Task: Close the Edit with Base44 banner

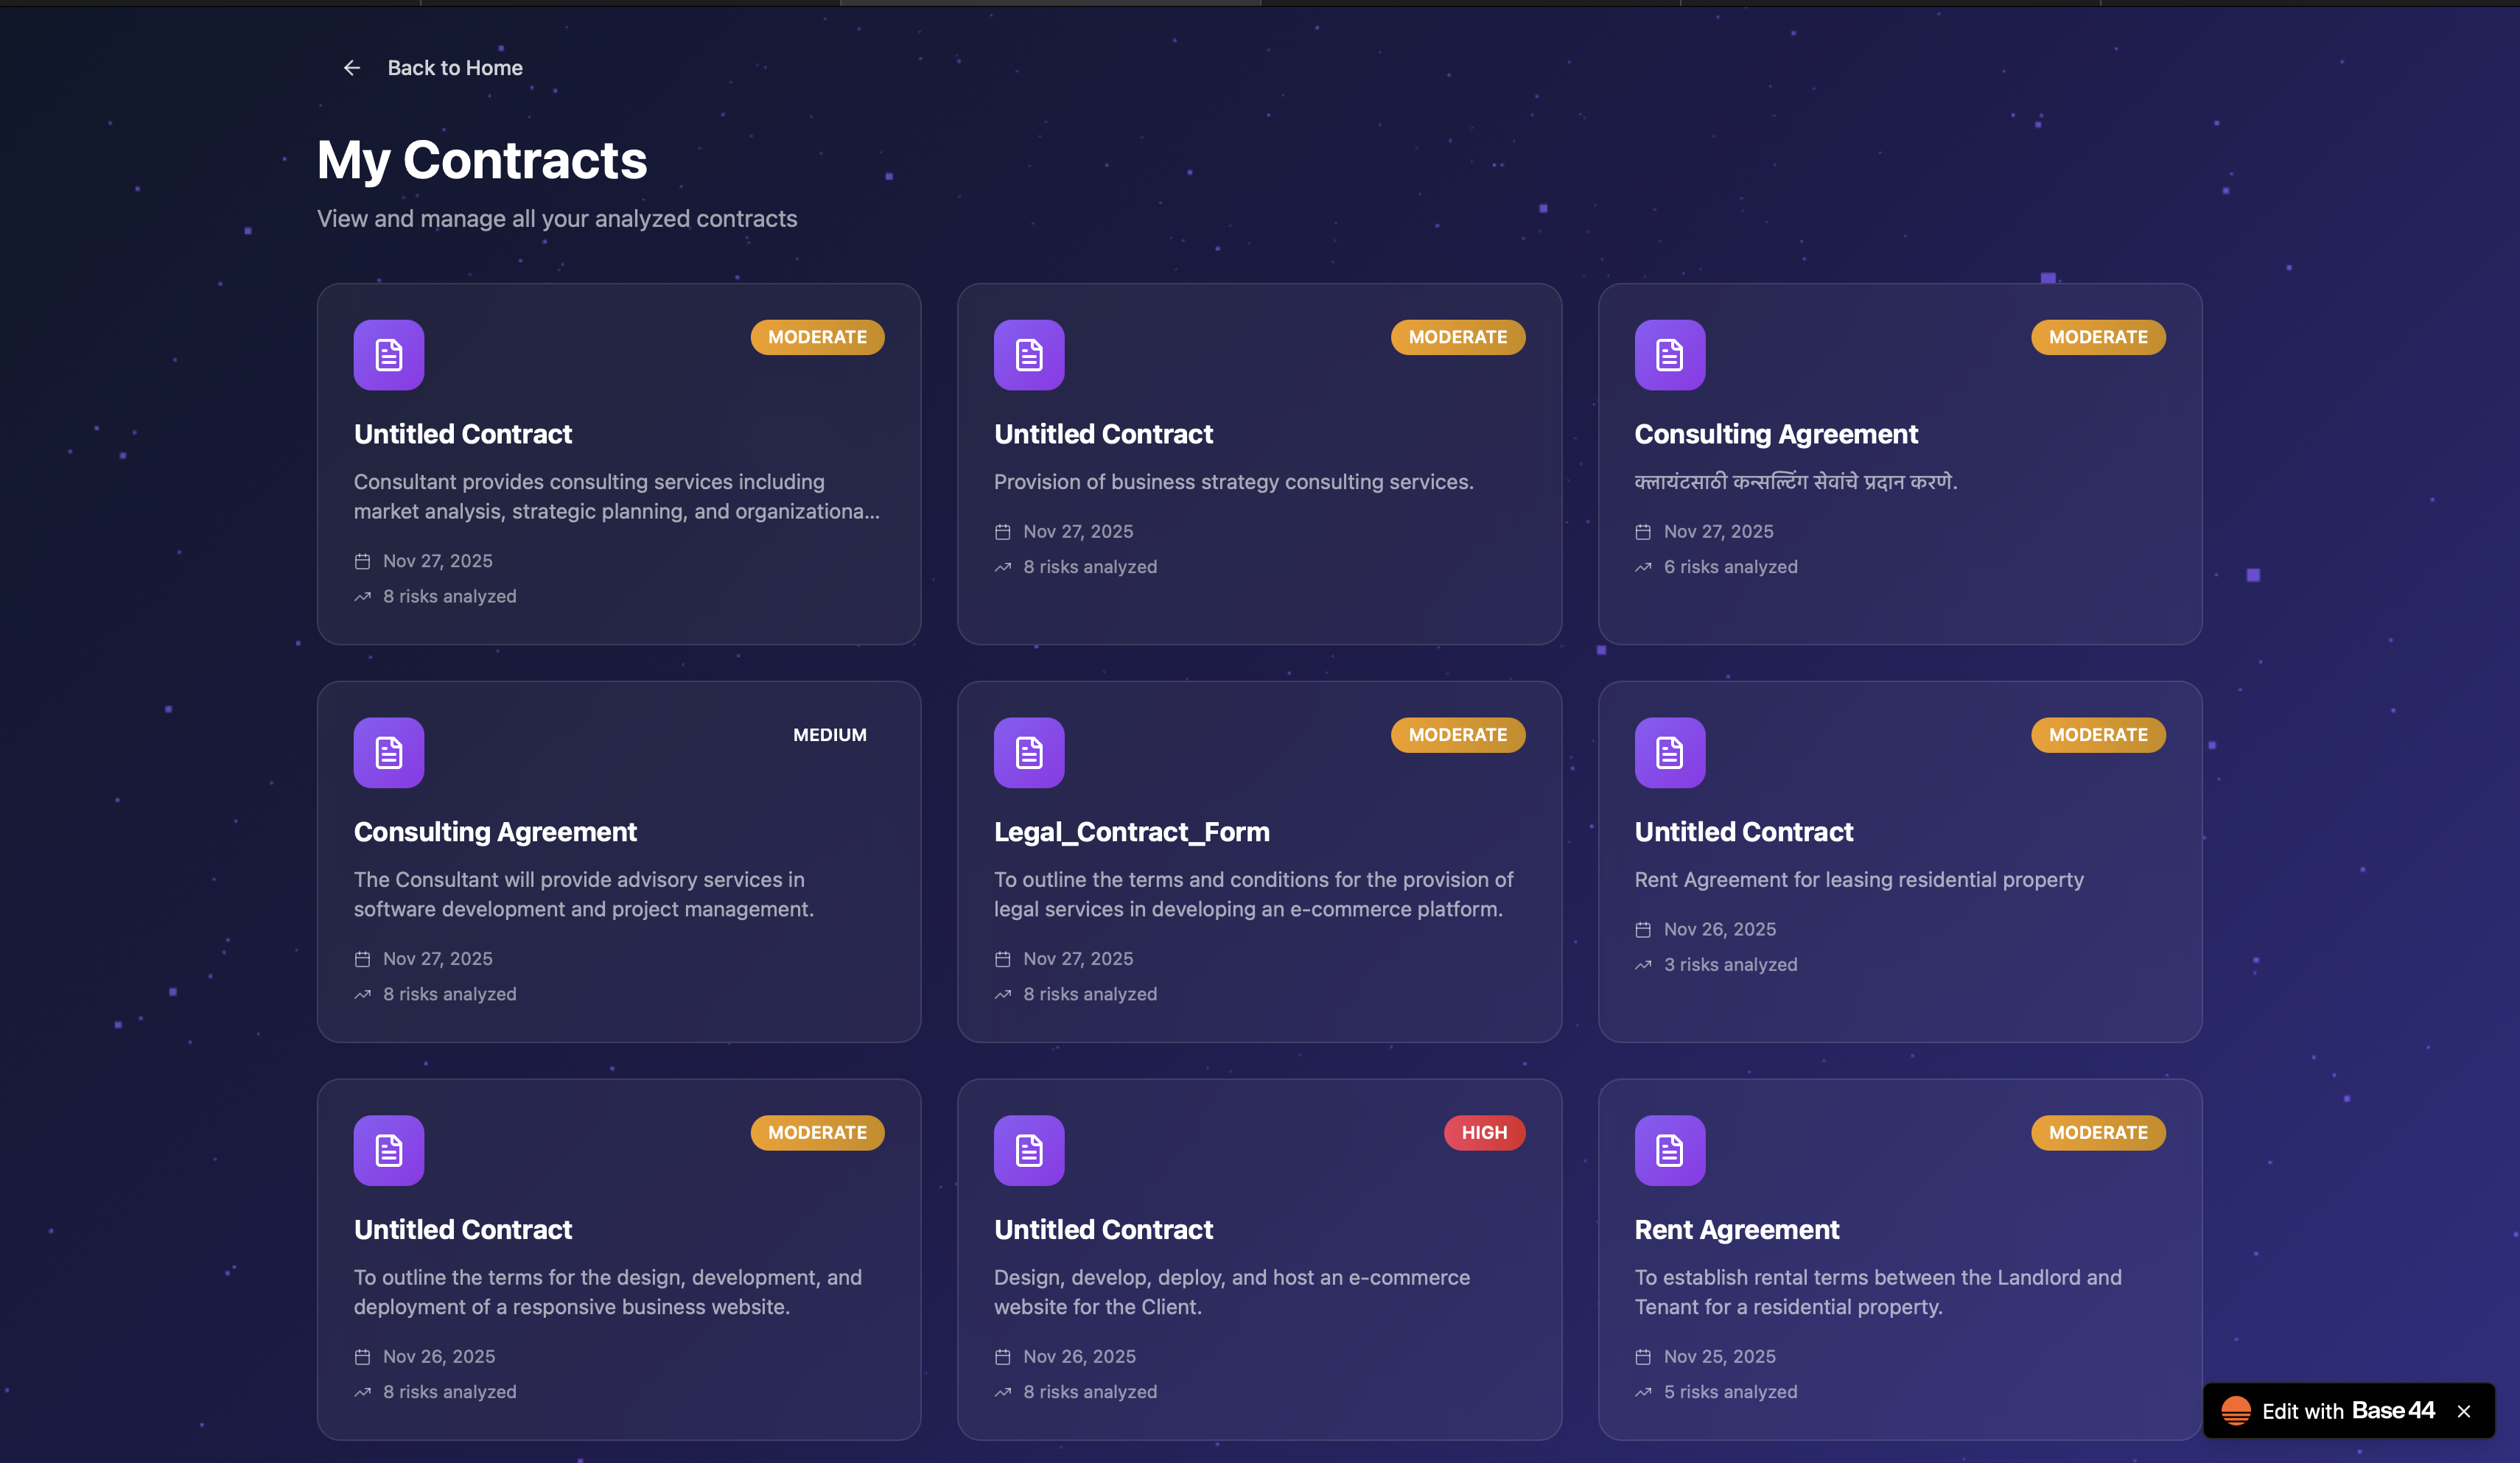Action: [2464, 1411]
